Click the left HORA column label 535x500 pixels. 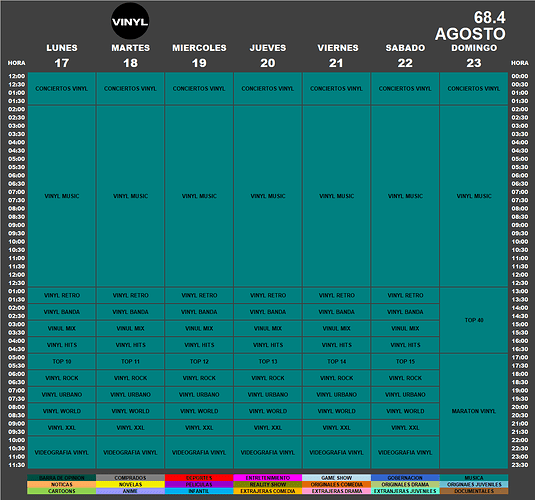[x=16, y=63]
